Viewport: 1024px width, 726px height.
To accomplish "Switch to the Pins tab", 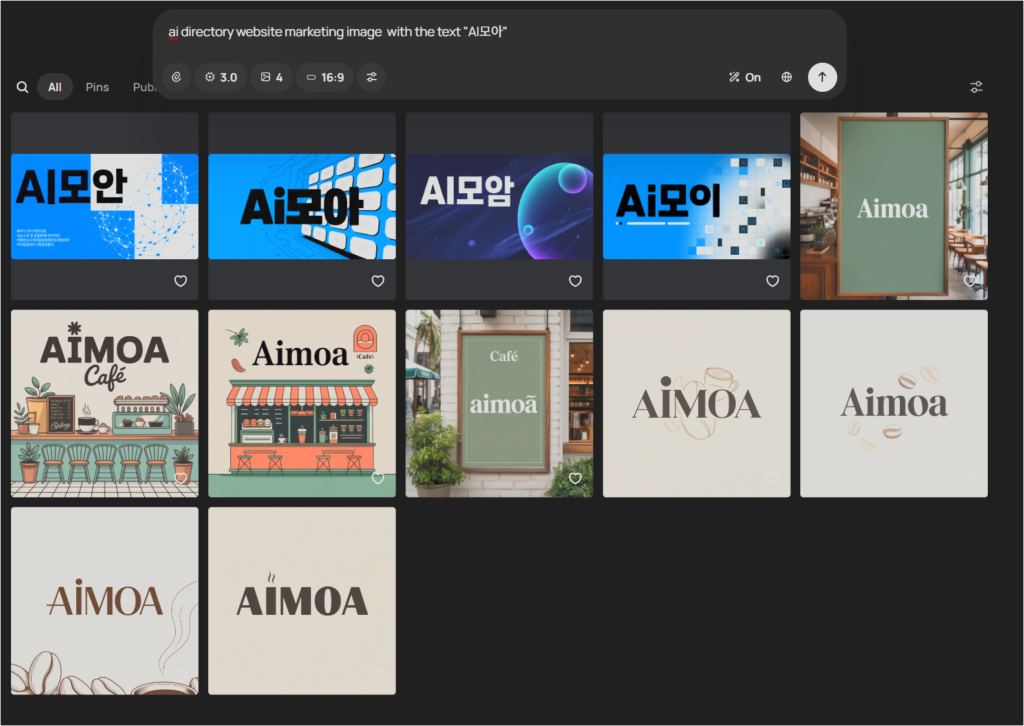I will 97,87.
